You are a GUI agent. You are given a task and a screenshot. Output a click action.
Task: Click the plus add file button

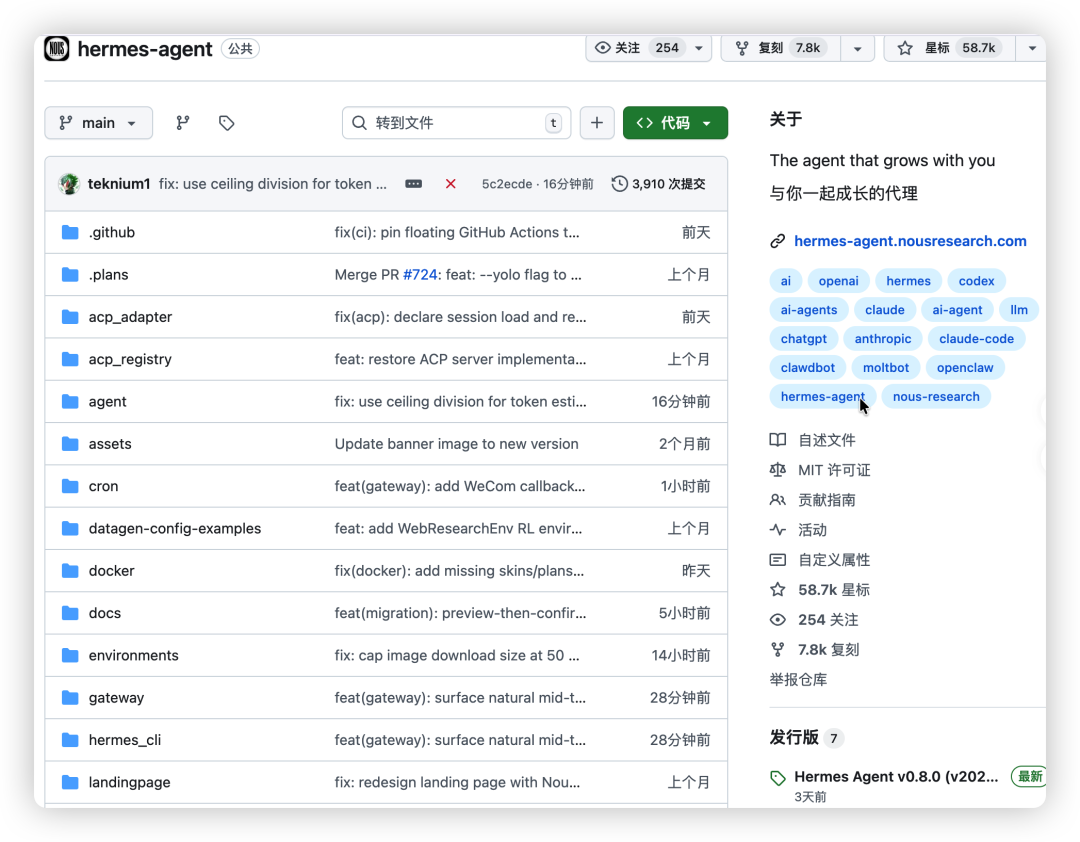596,123
